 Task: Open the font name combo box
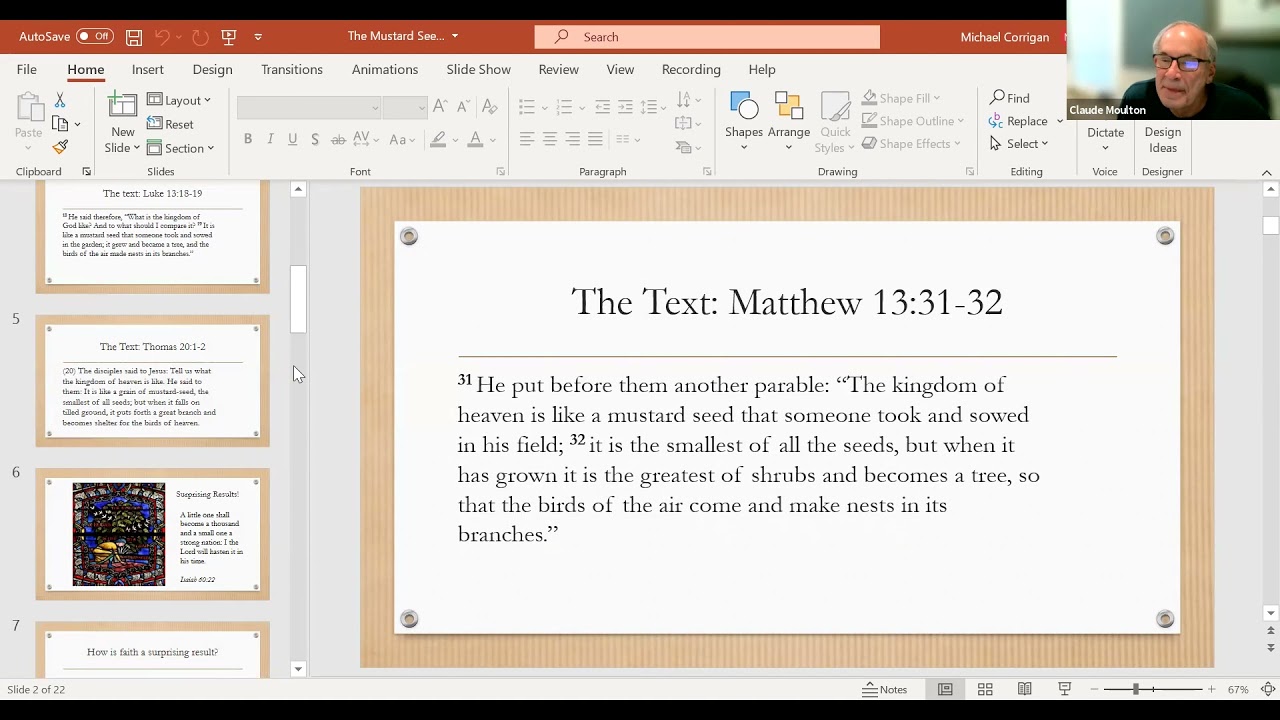tap(308, 107)
